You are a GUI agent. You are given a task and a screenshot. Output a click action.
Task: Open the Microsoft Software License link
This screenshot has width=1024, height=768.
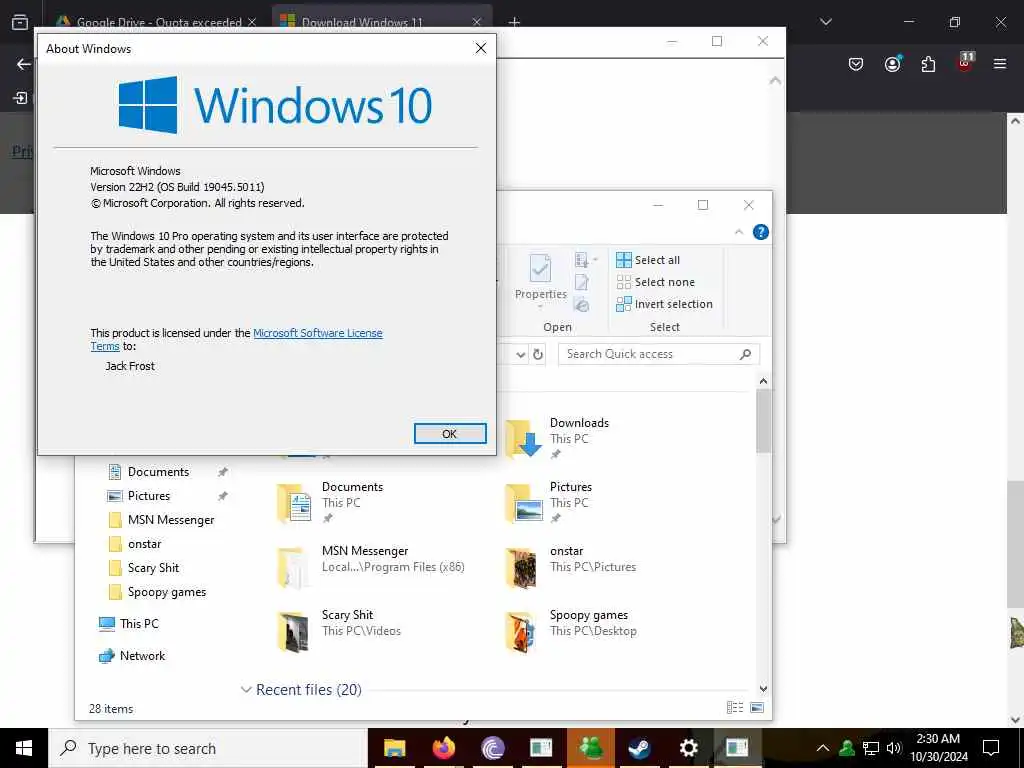317,333
